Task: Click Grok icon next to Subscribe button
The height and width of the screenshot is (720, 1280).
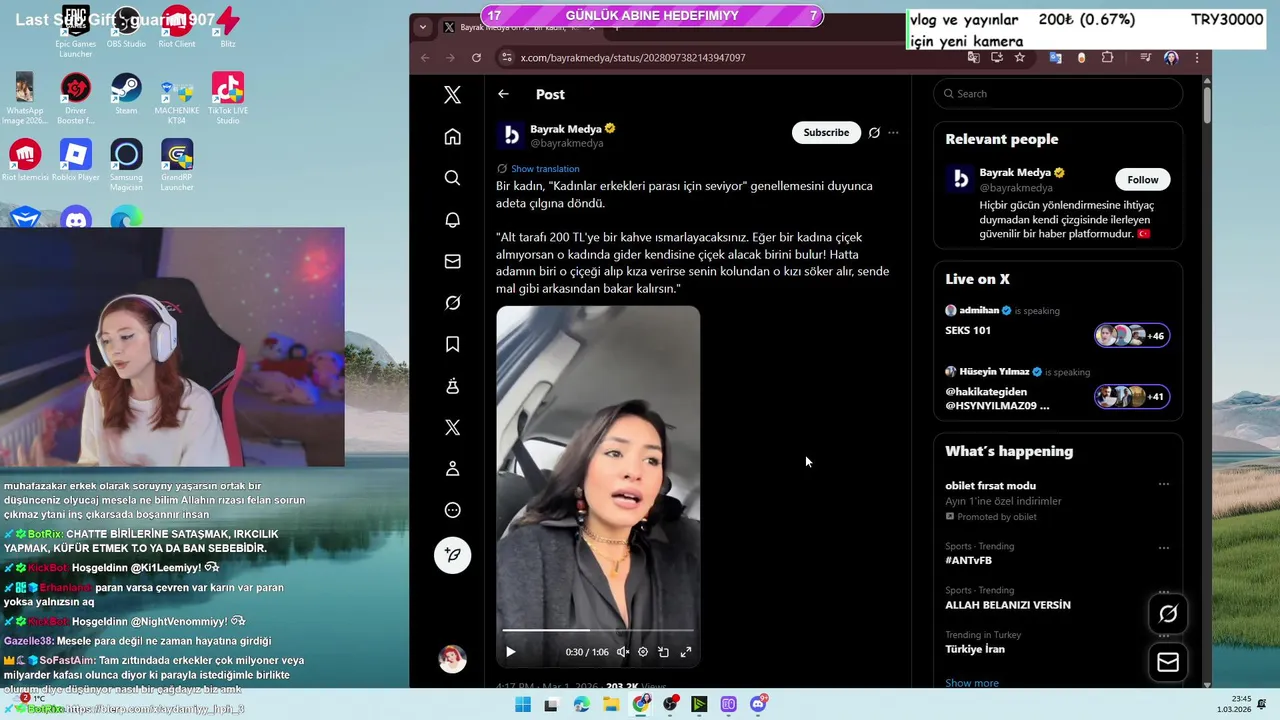Action: (x=874, y=132)
